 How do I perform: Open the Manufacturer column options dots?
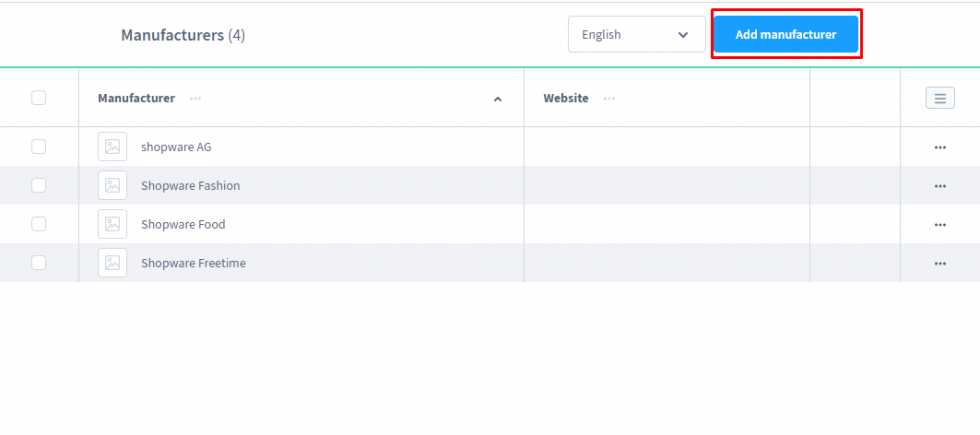tap(195, 98)
